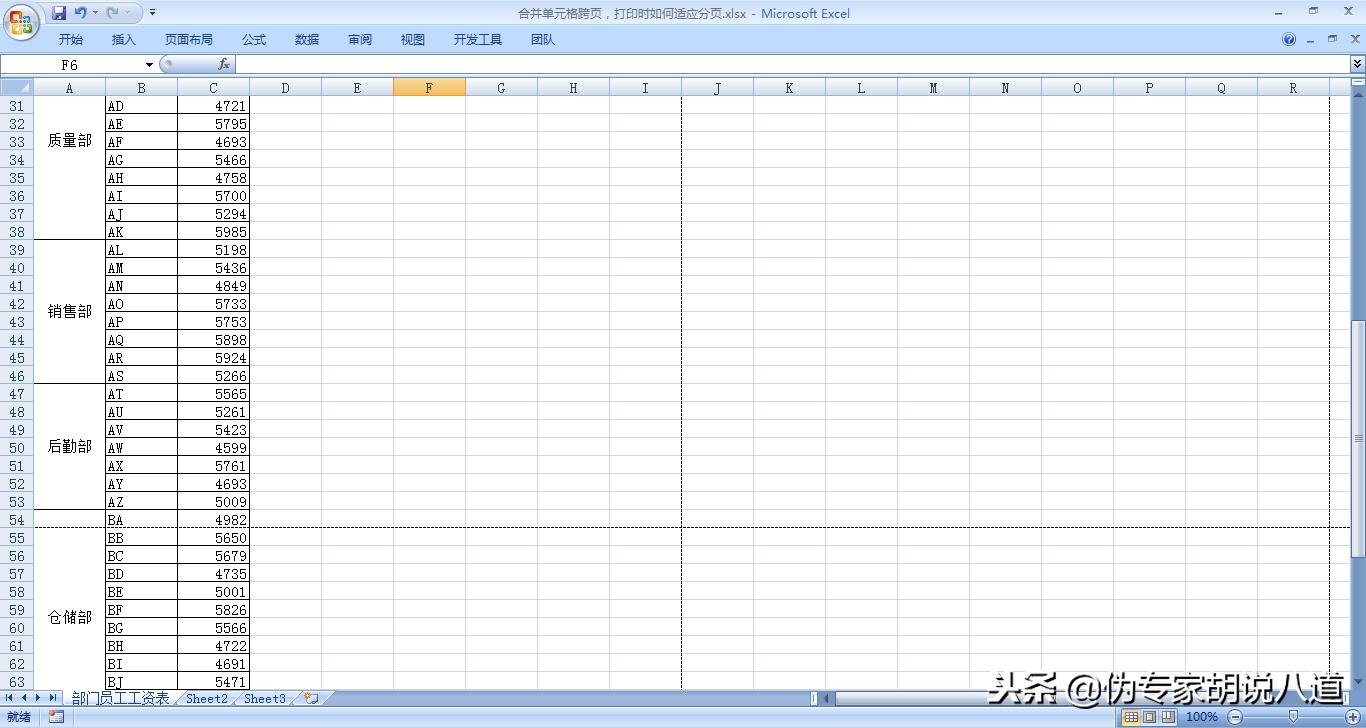Open the 数据 ribbon tab
The image size is (1366, 728).
coord(306,39)
